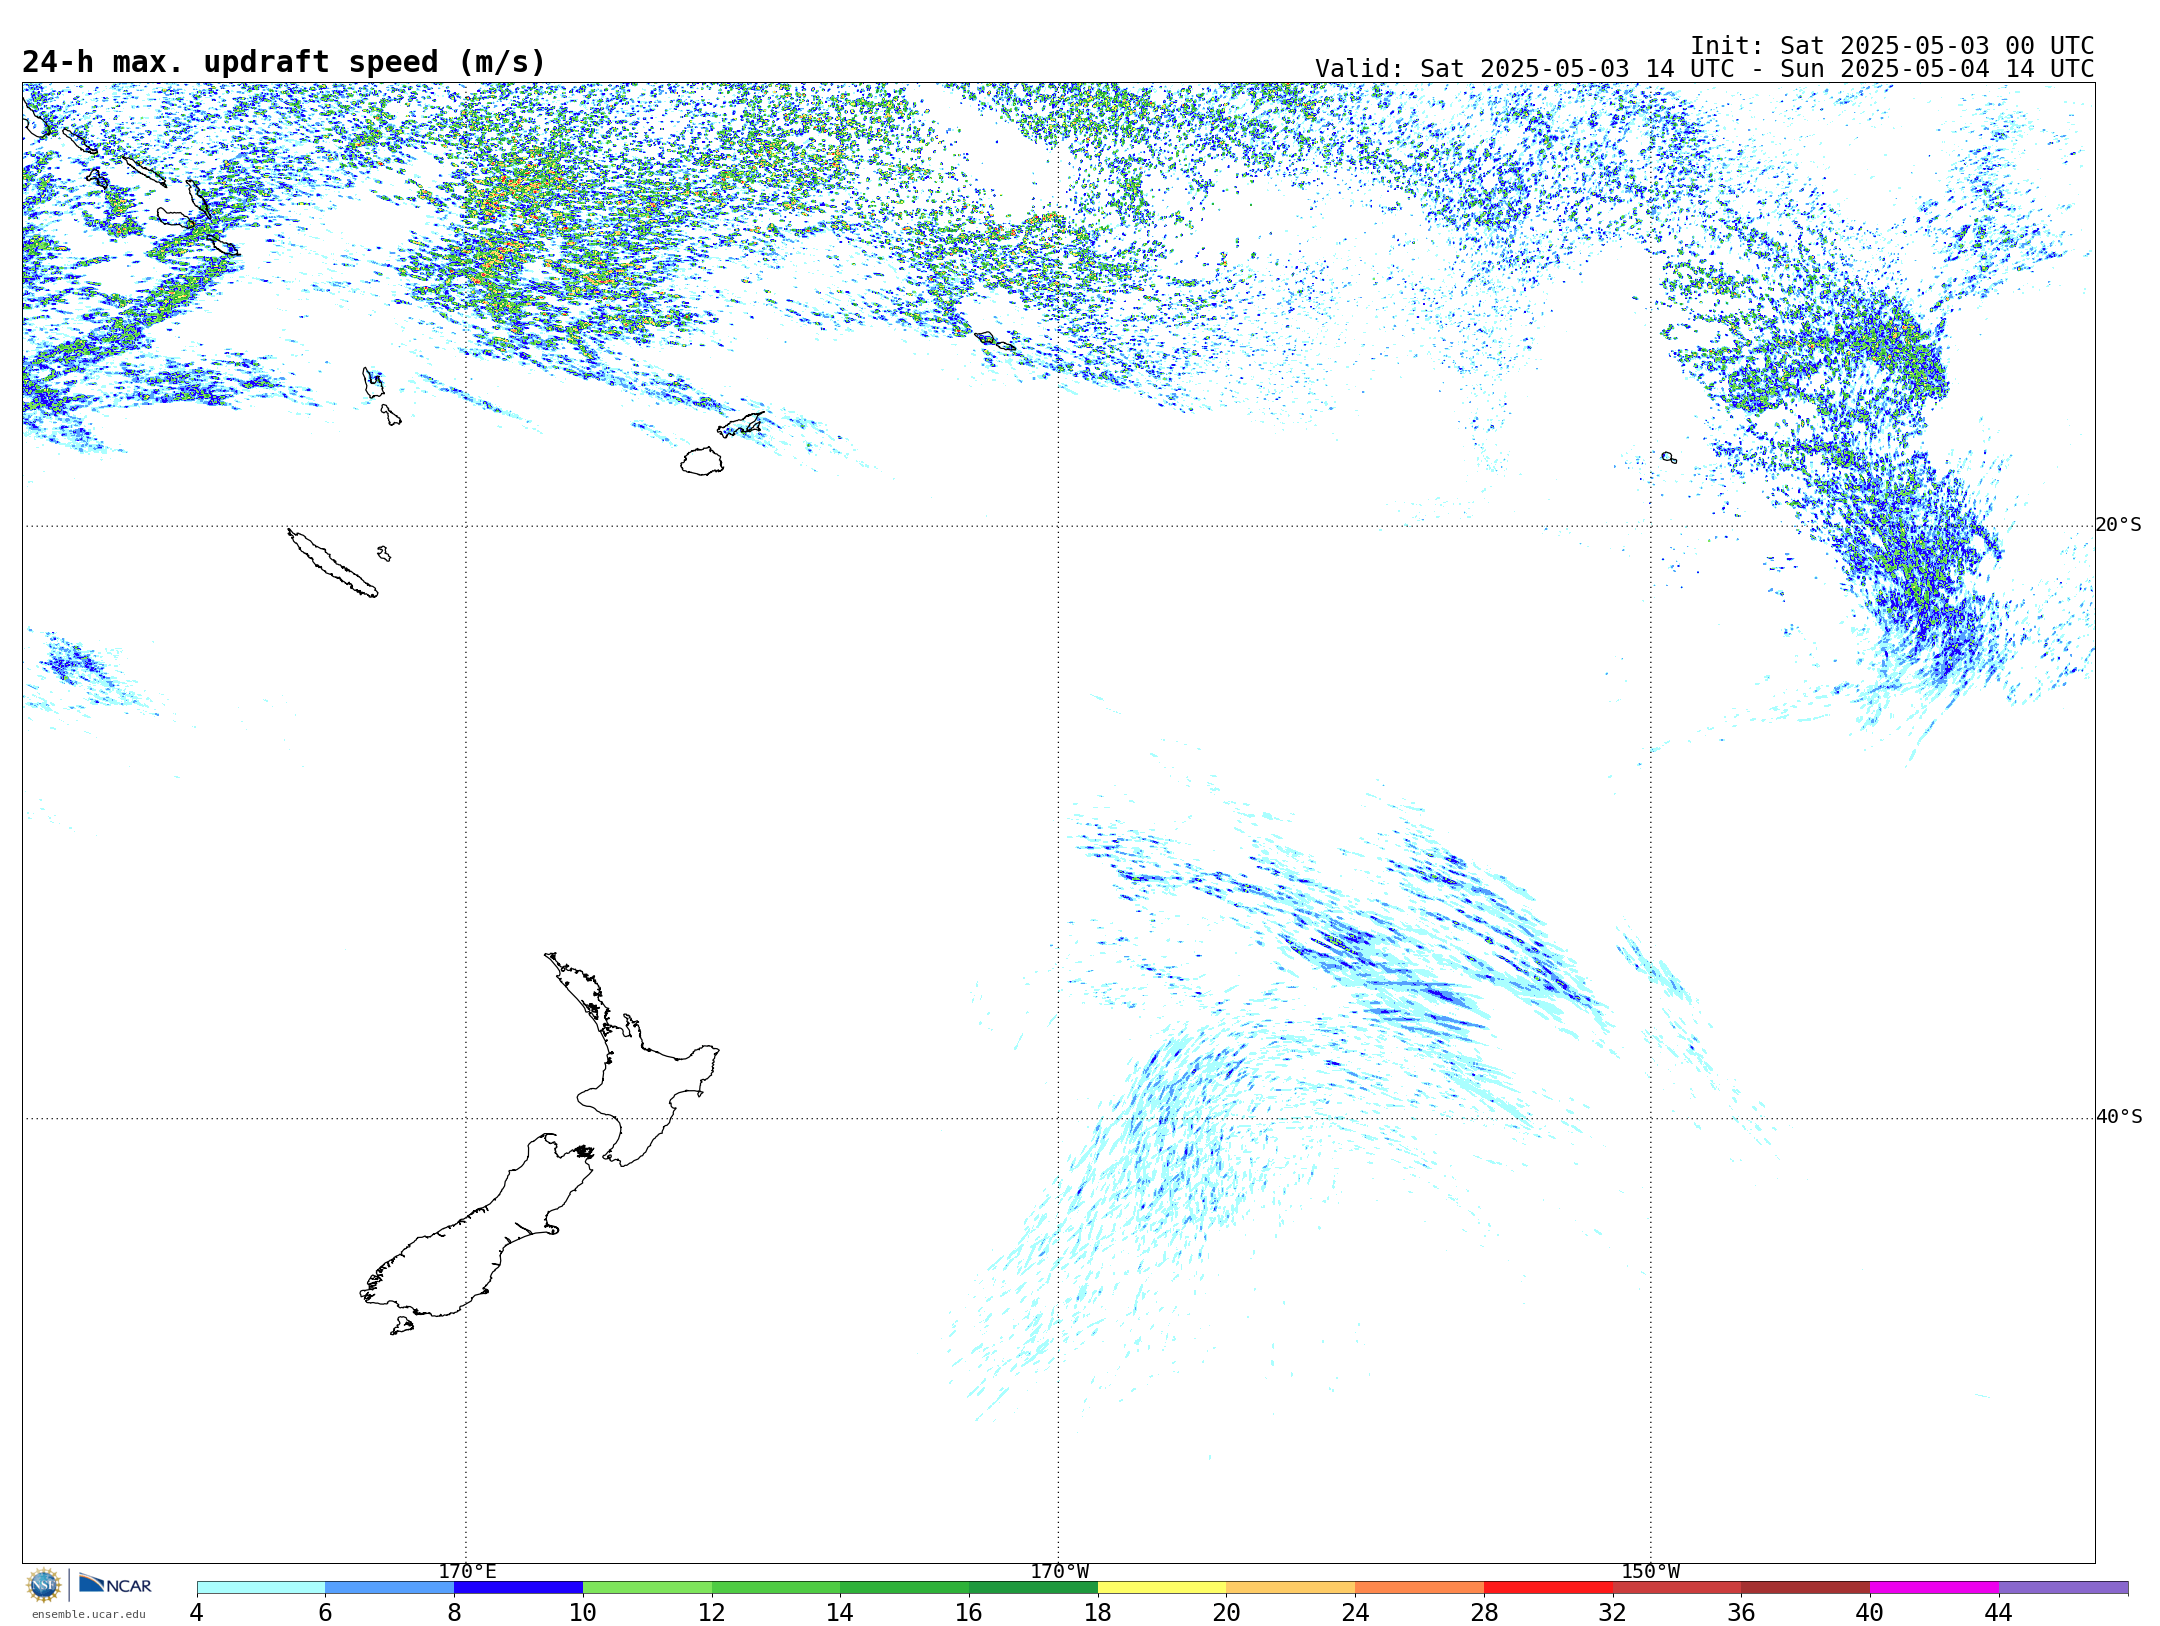Screen dimensions: 2160x1626
Task: Pick the bright red 28–32 colorbar swatch
Action: click(x=1548, y=1587)
